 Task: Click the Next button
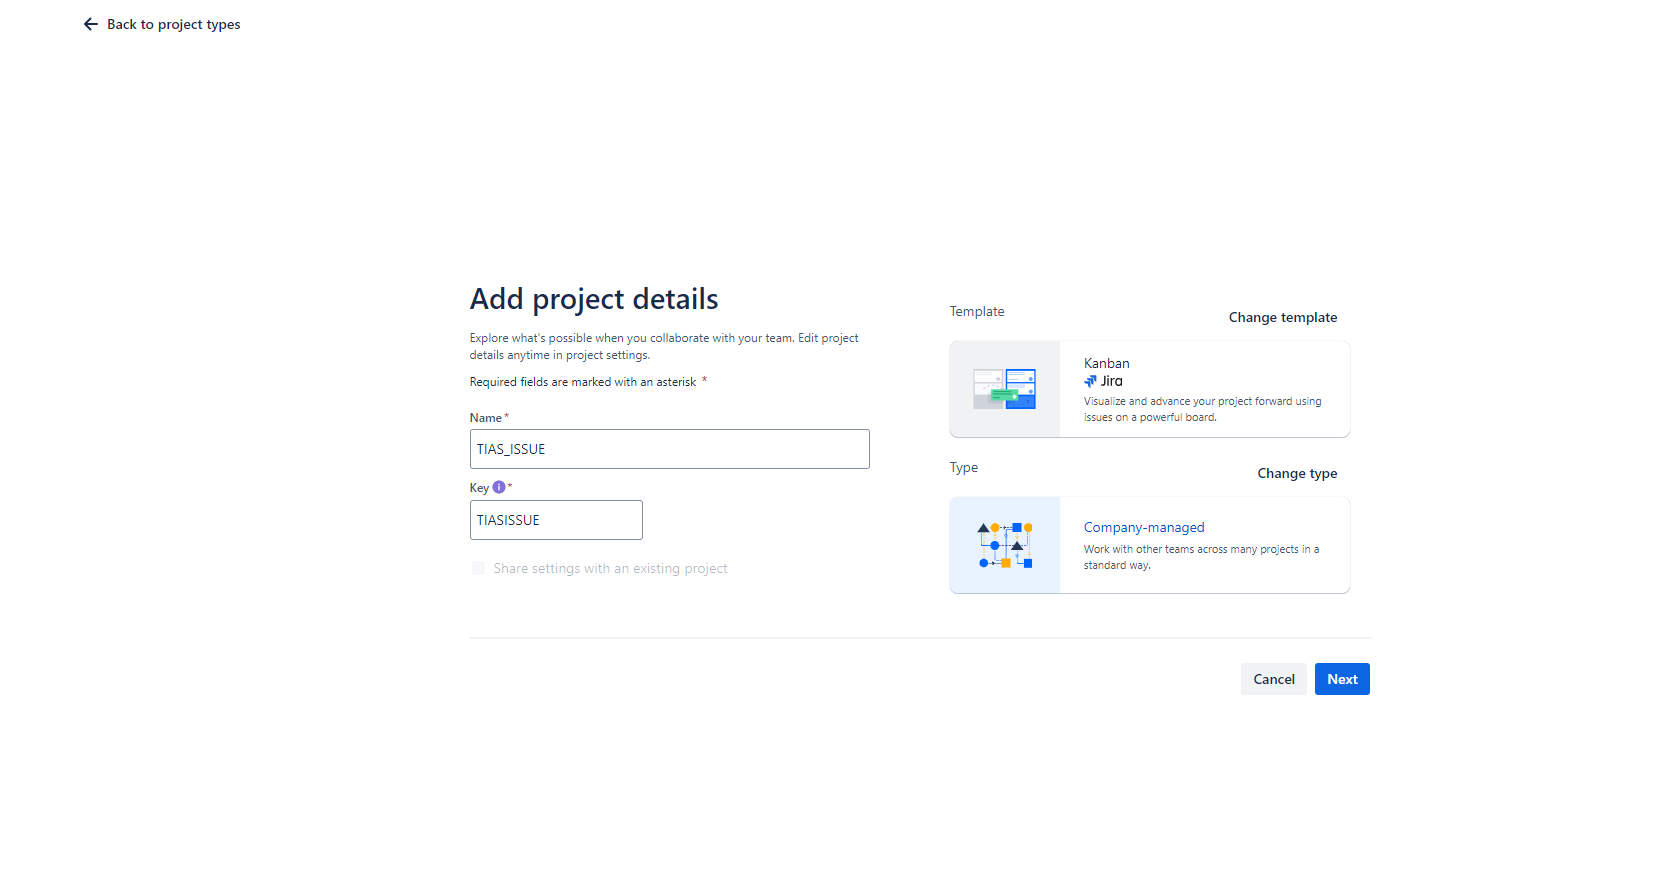click(1342, 679)
